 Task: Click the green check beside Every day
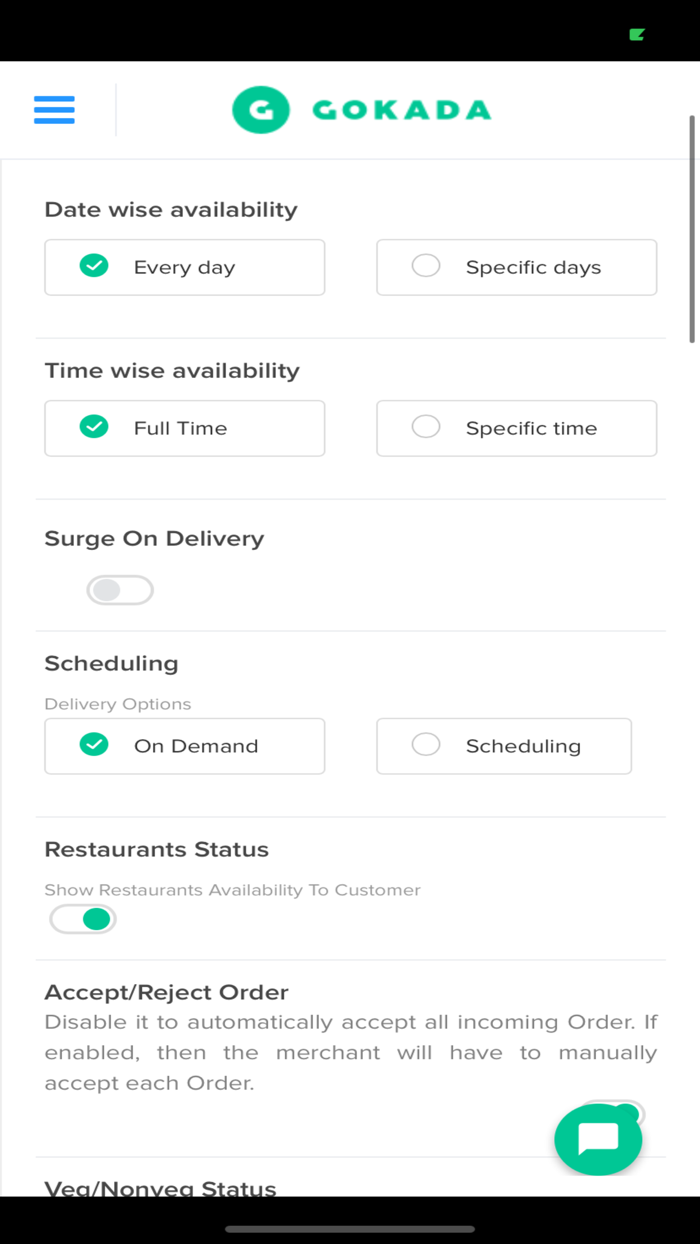pos(94,266)
